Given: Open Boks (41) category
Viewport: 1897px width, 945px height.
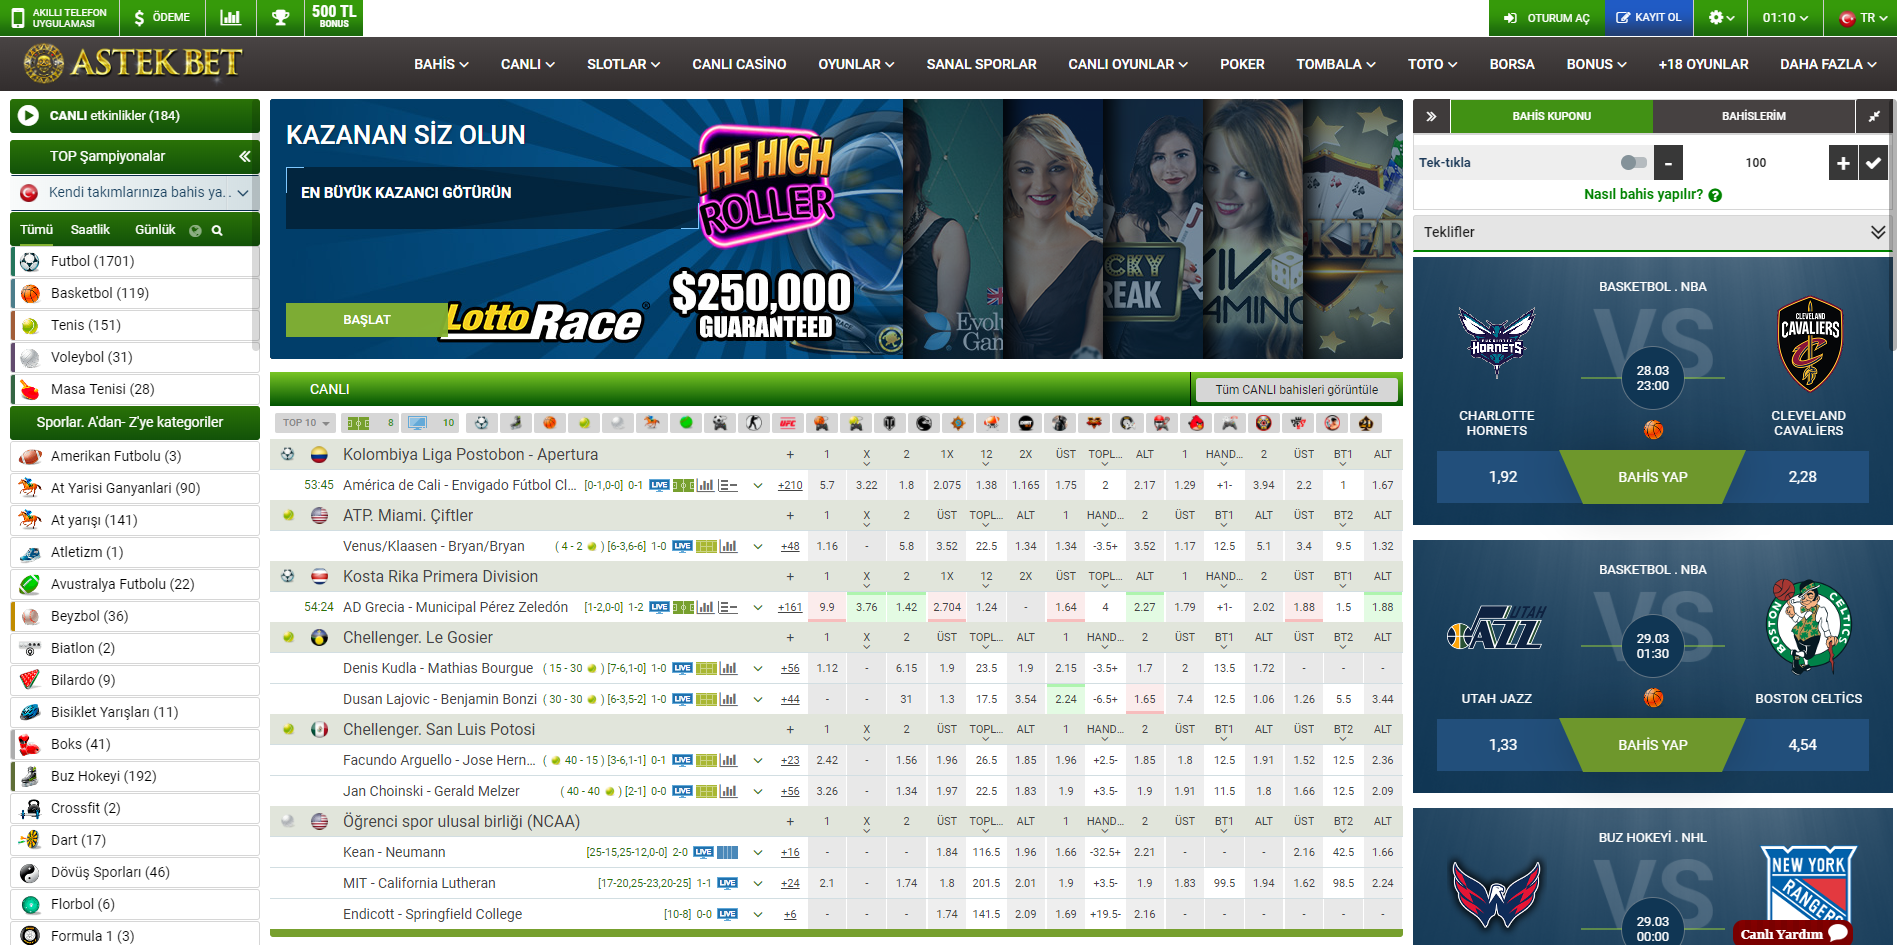Looking at the screenshot, I should tap(135, 744).
